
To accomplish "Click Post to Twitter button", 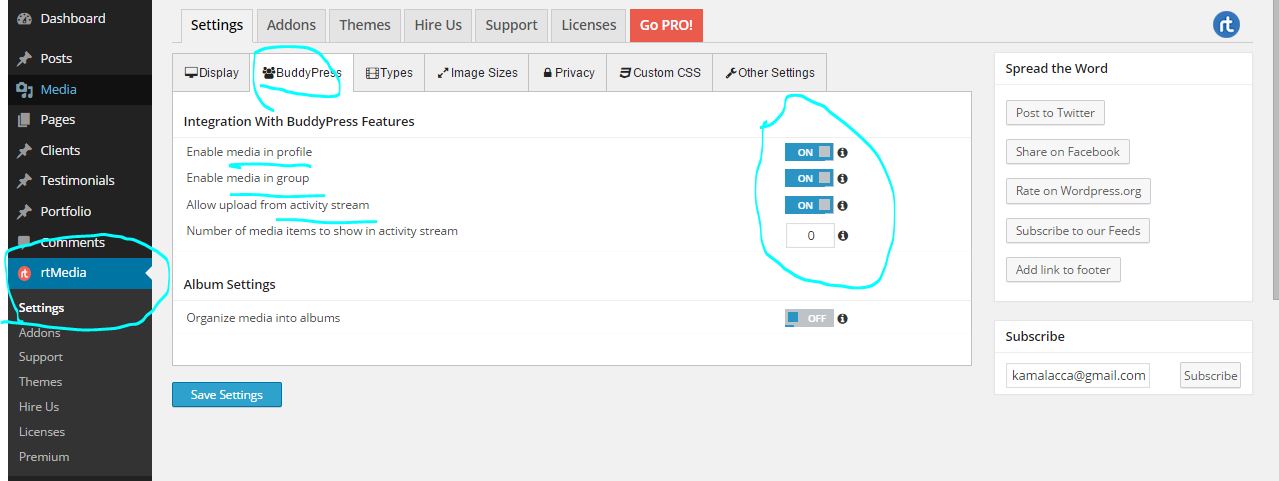I will [x=1054, y=113].
